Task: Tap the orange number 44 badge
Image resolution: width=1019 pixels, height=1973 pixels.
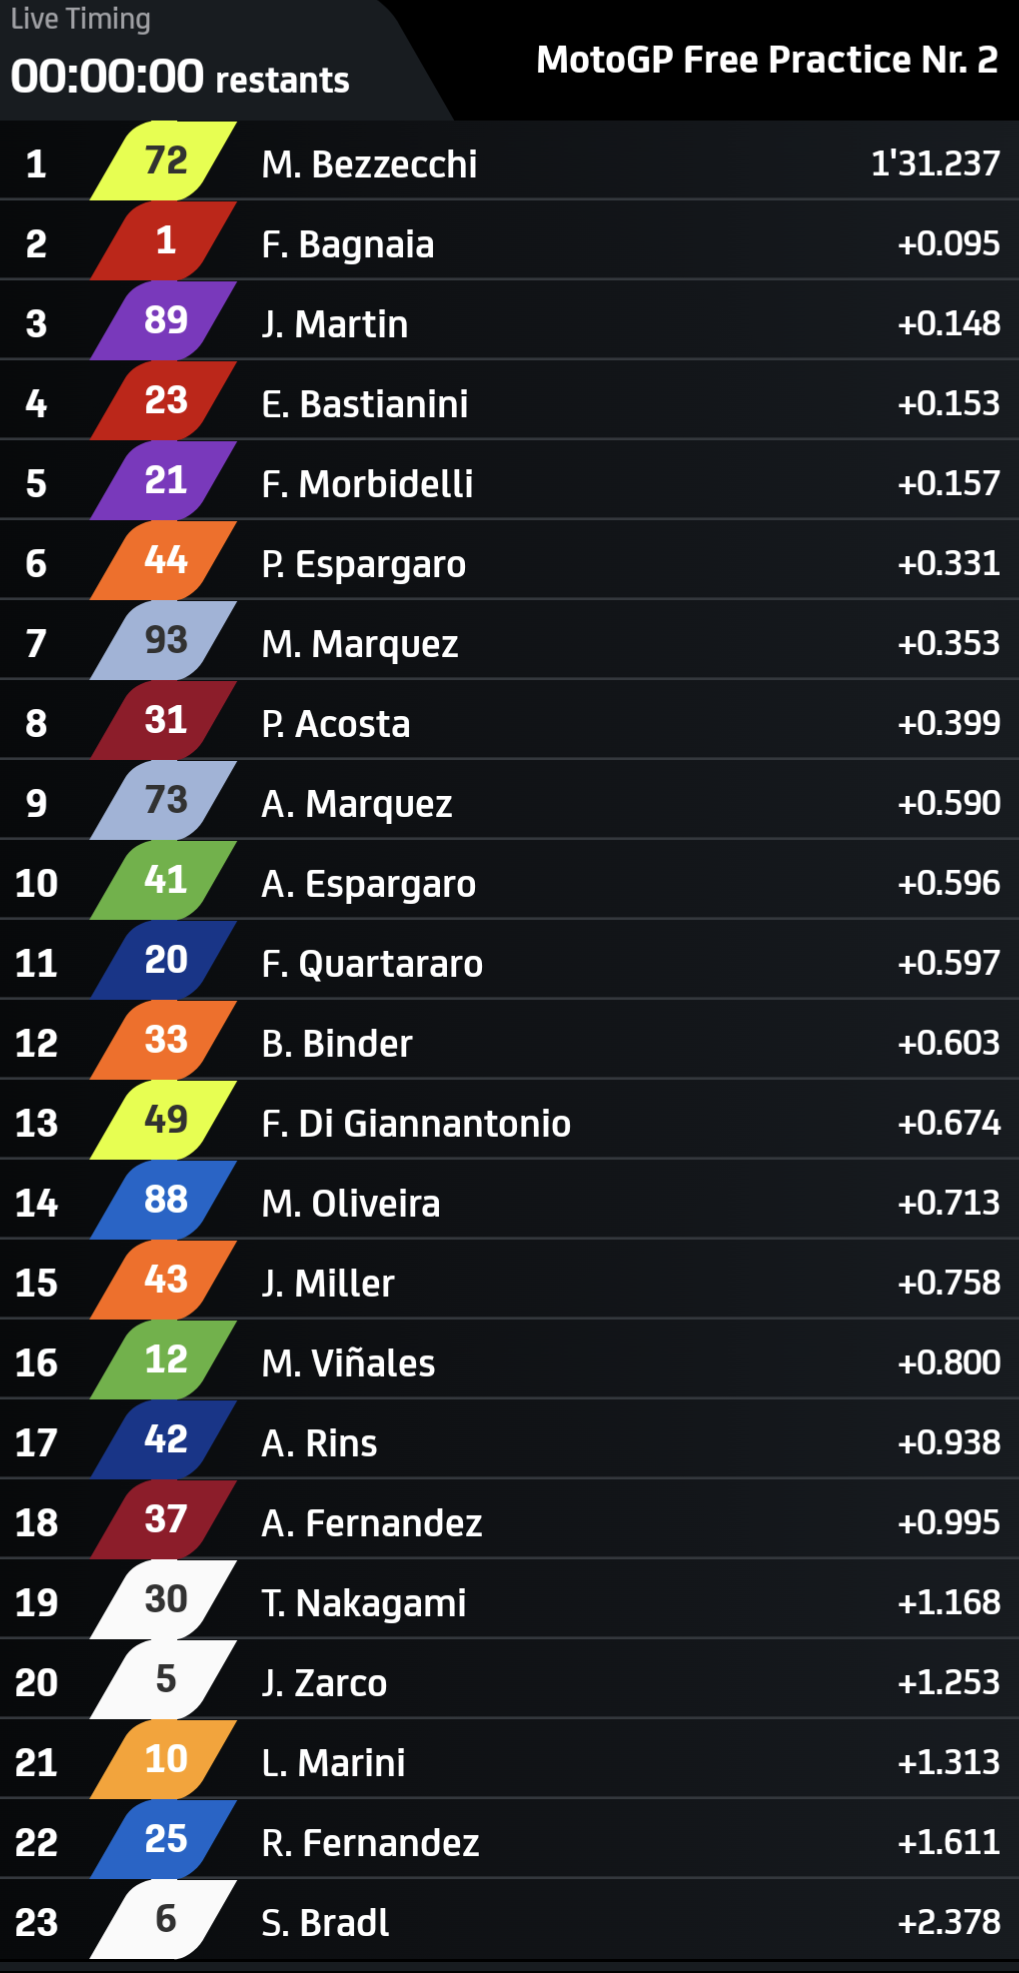Action: pyautogui.click(x=165, y=561)
